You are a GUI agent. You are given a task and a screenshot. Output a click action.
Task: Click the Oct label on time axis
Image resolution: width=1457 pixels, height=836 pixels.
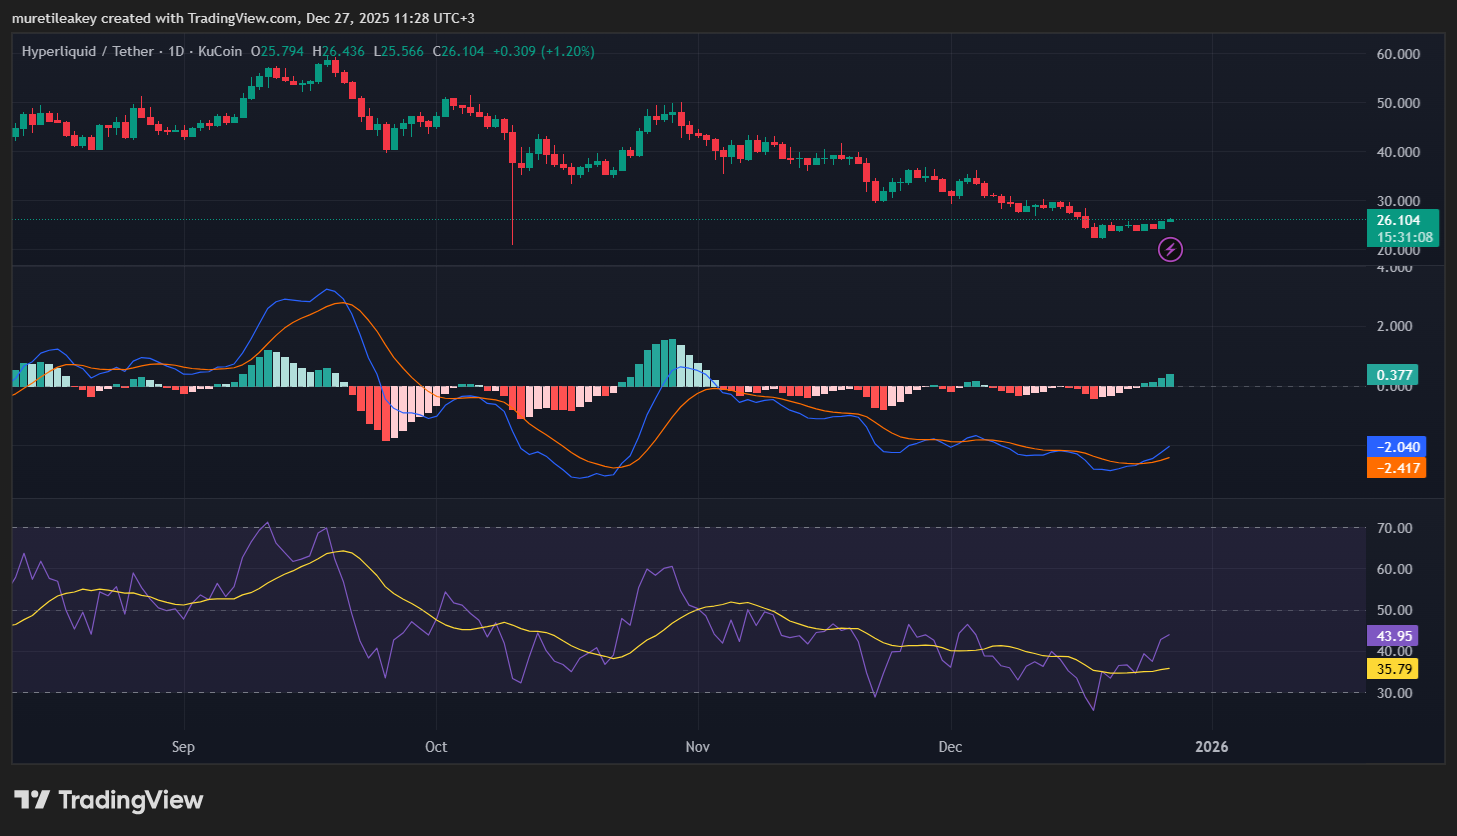[x=436, y=747]
